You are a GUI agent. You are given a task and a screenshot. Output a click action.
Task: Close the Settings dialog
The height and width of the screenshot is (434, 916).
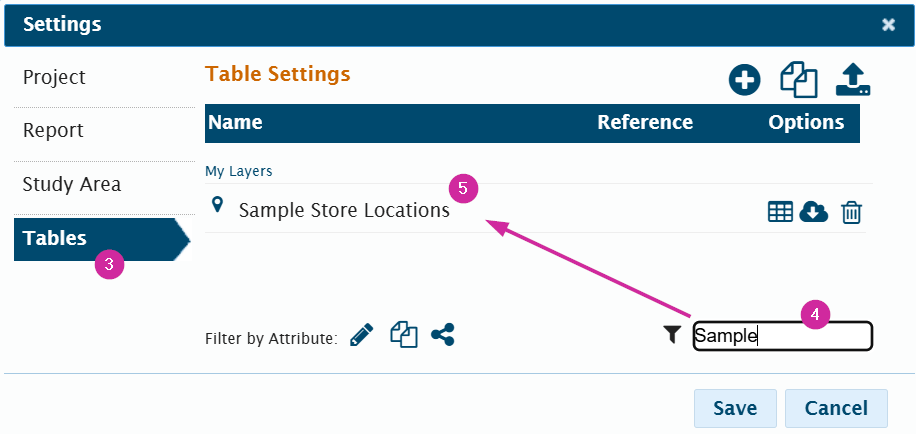(x=888, y=24)
